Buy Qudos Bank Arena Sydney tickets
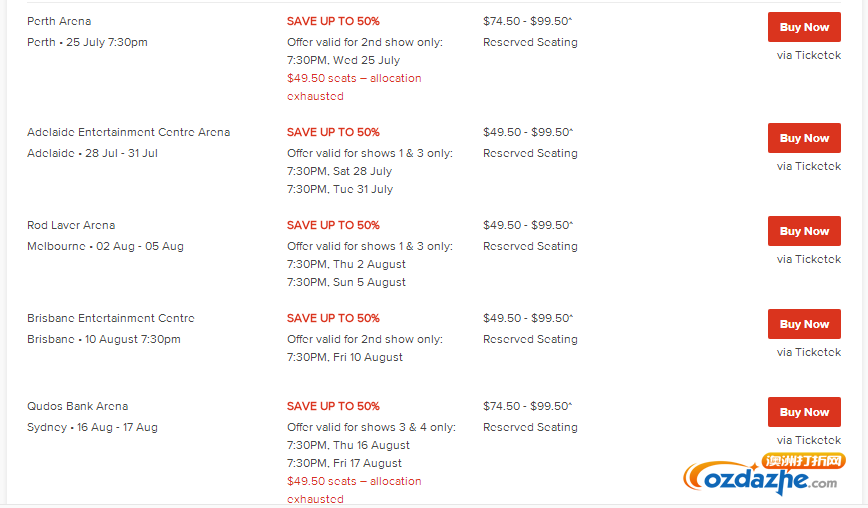The width and height of the screenshot is (868, 508). 804,412
